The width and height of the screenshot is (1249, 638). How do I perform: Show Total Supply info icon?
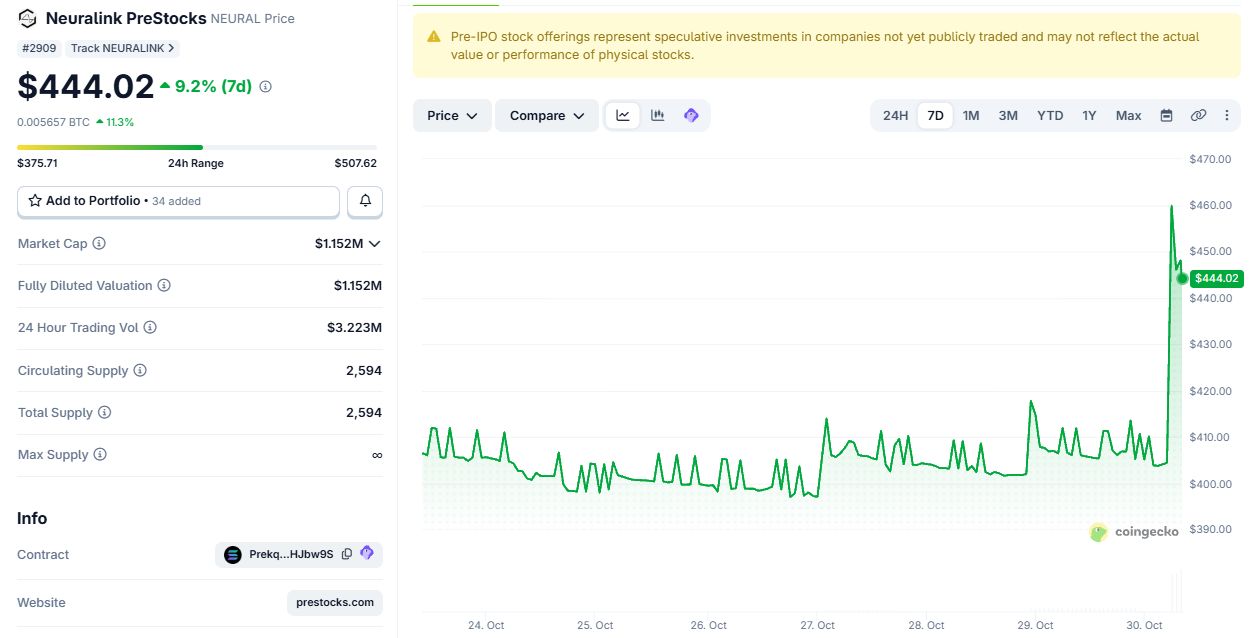point(104,413)
